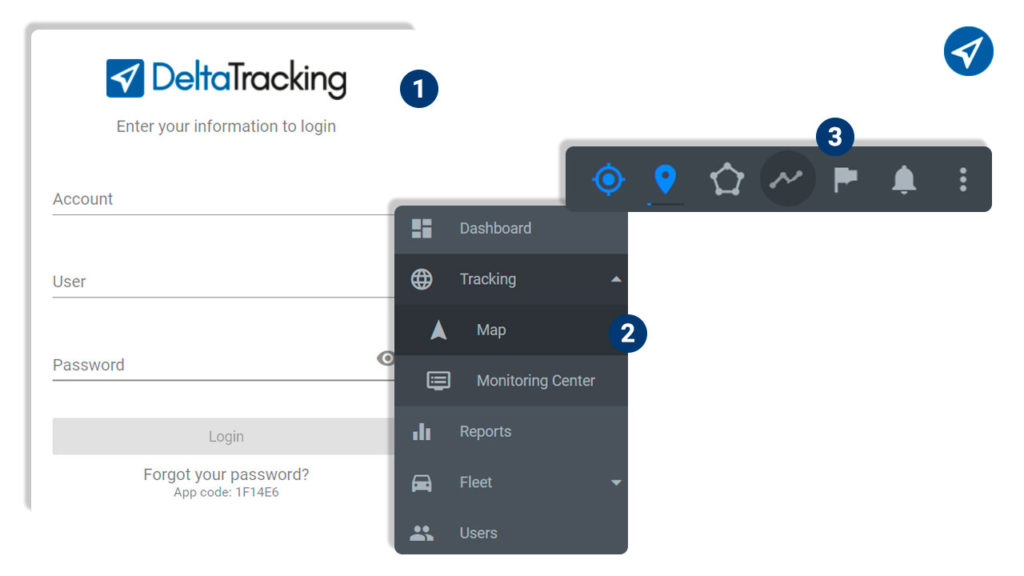
Task: Select Map under Tracking
Action: 511,330
